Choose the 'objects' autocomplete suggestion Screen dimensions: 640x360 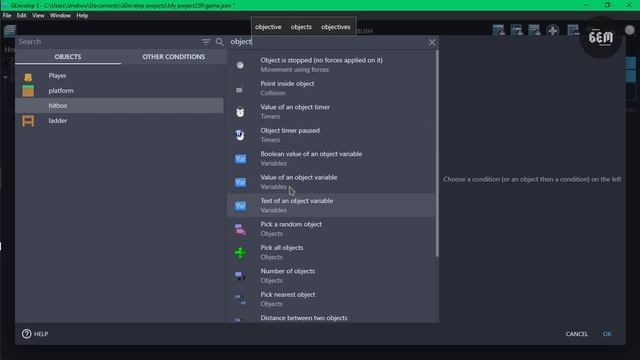tap(301, 27)
